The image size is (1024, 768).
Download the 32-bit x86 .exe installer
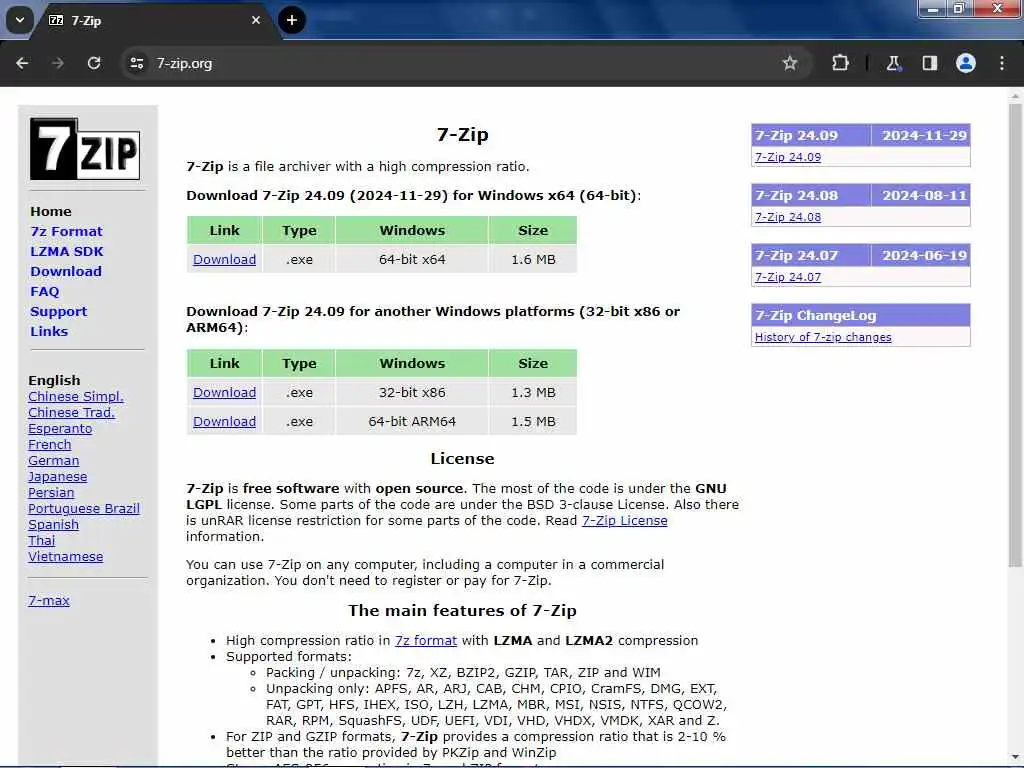(225, 392)
